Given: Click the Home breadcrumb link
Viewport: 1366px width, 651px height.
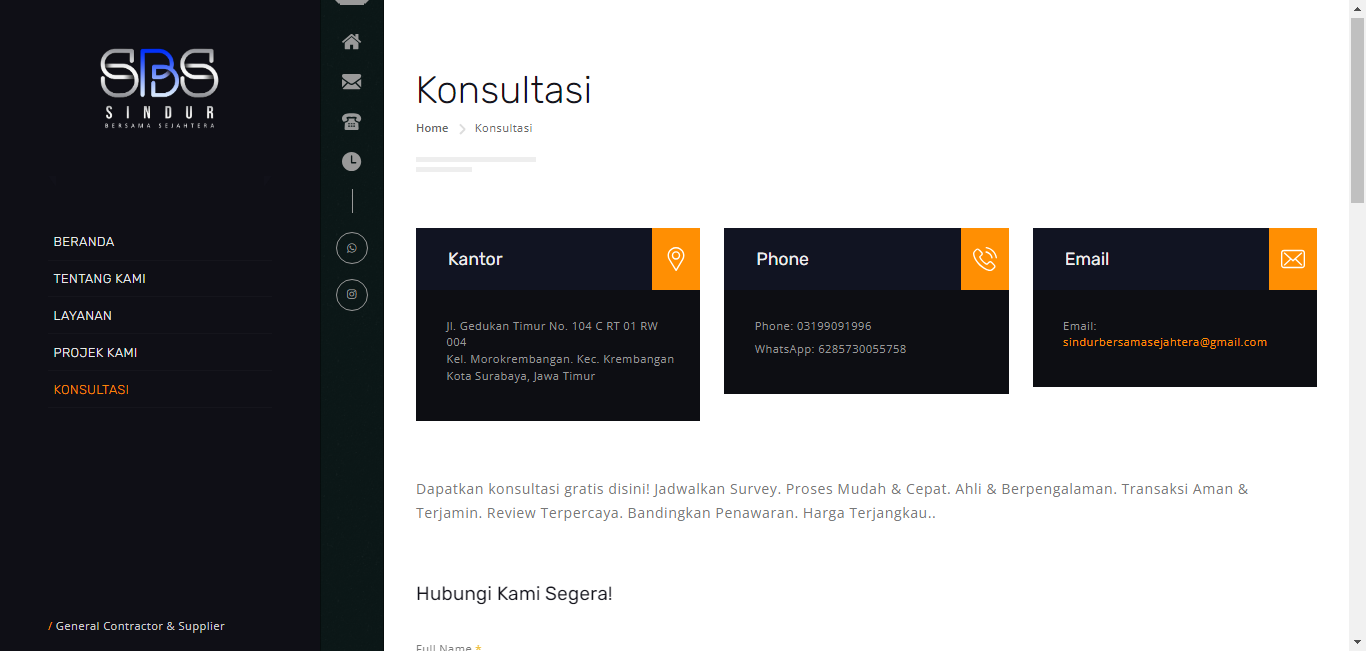Looking at the screenshot, I should coord(432,128).
